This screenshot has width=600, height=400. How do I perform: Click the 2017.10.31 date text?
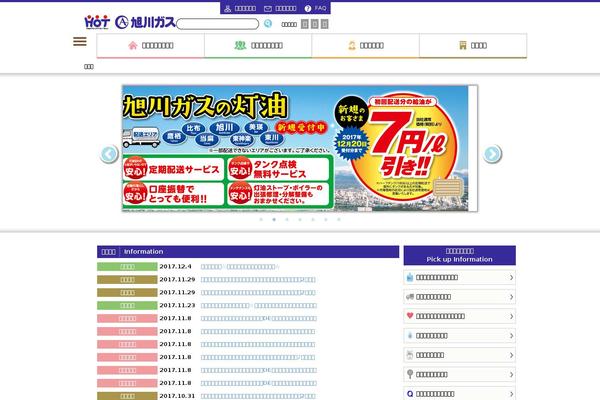[177, 396]
